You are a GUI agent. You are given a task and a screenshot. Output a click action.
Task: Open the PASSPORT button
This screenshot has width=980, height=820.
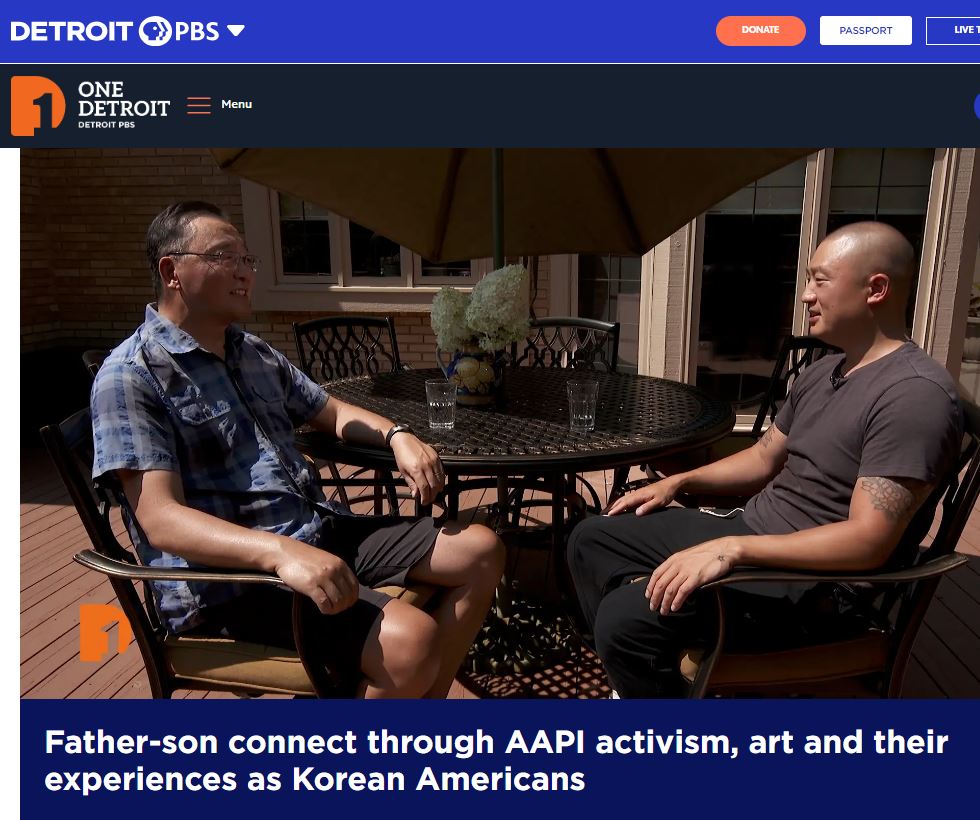point(866,31)
